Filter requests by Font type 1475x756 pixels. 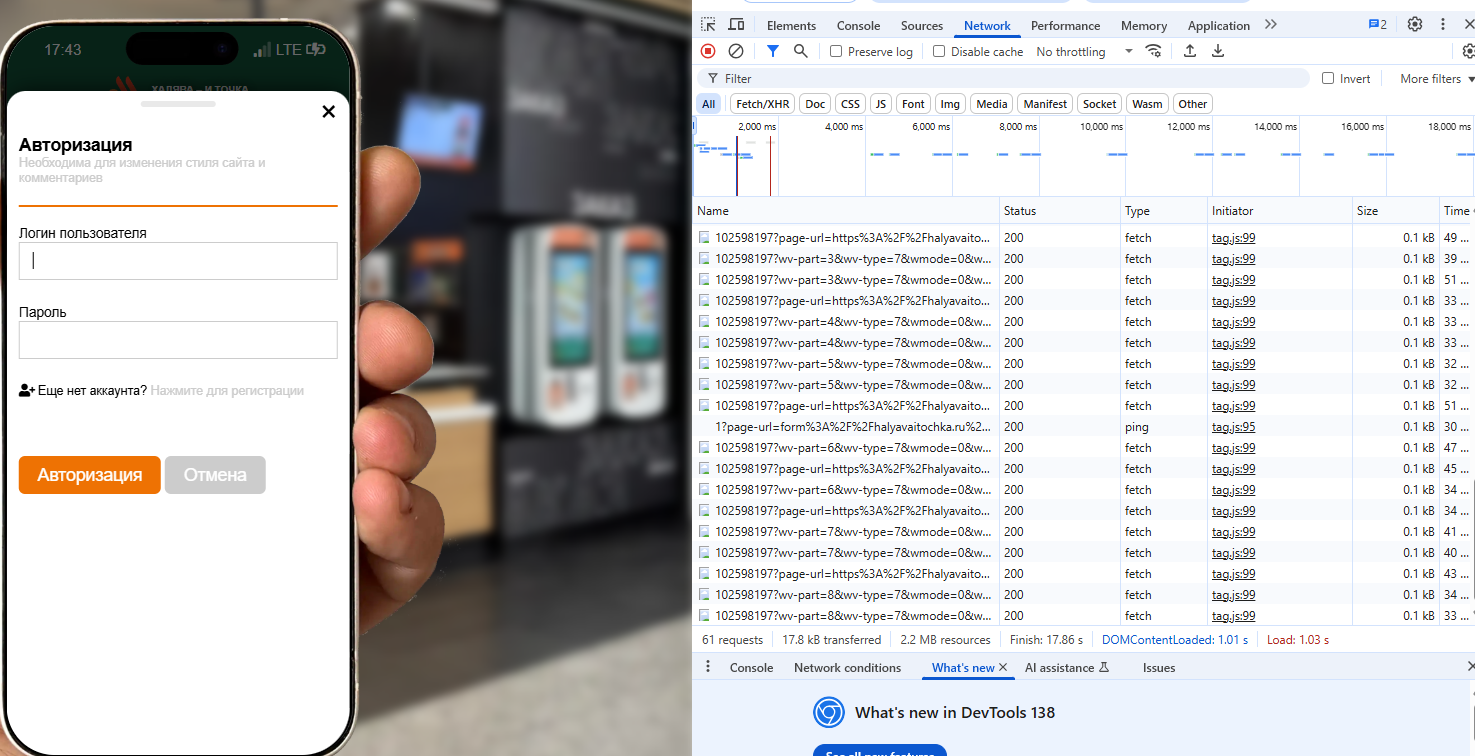pyautogui.click(x=913, y=104)
